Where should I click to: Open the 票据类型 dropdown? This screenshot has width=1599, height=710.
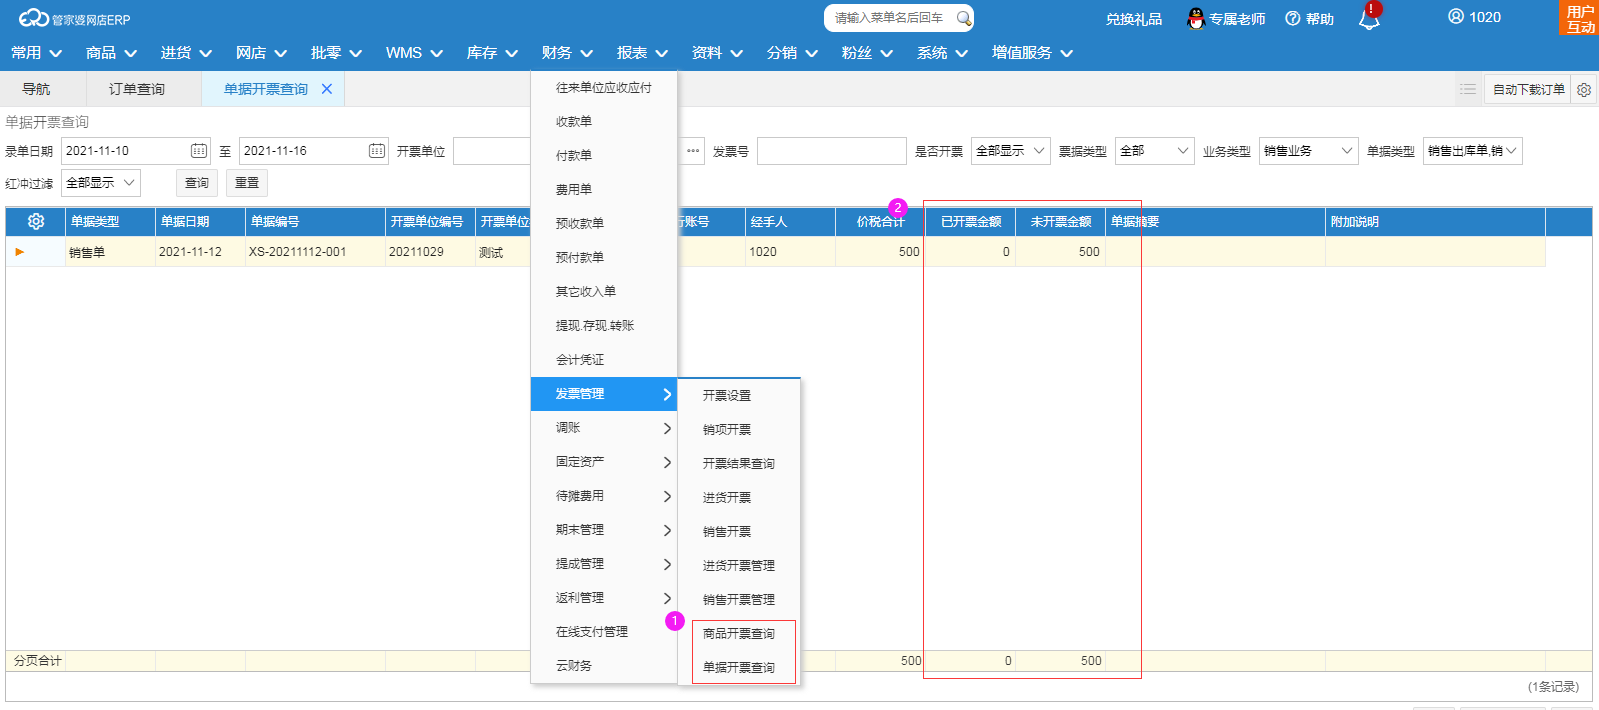[x=1155, y=151]
